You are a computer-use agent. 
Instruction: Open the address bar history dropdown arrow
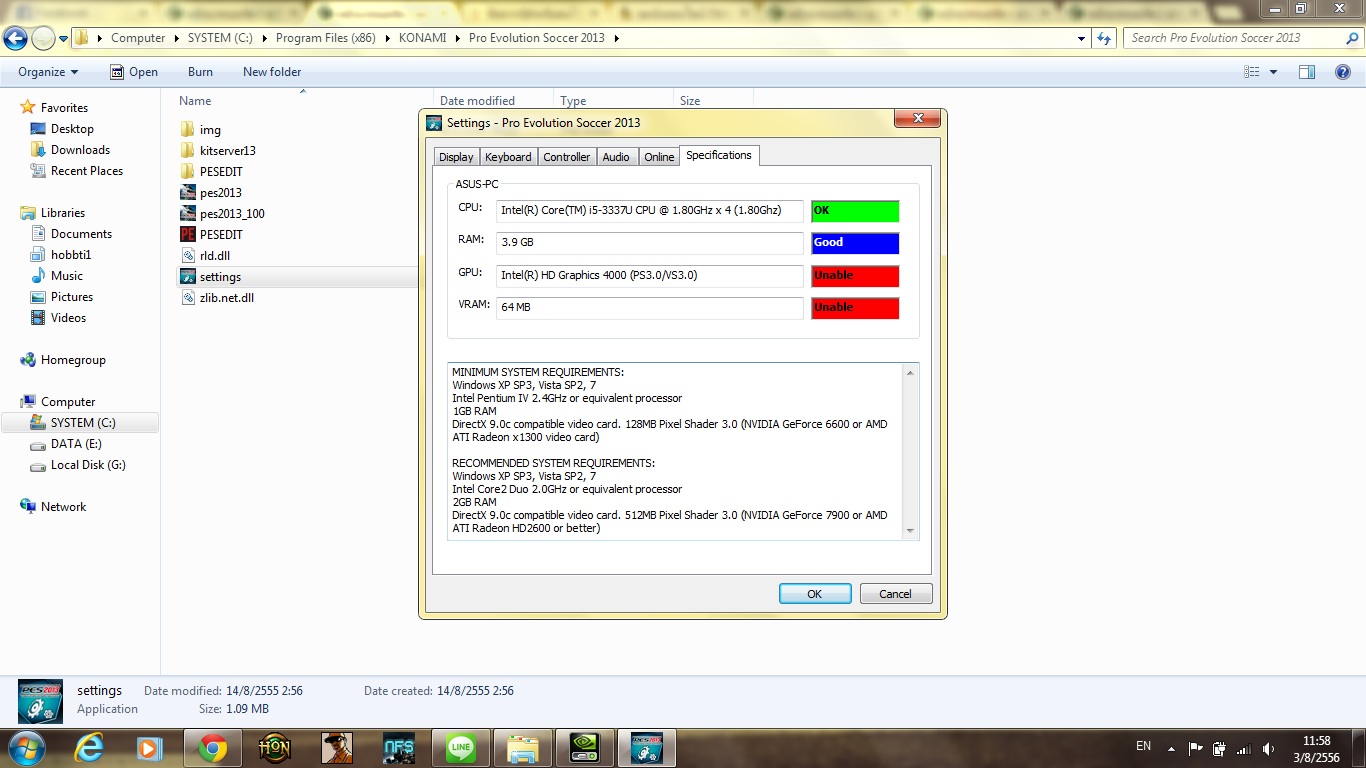tap(1082, 38)
